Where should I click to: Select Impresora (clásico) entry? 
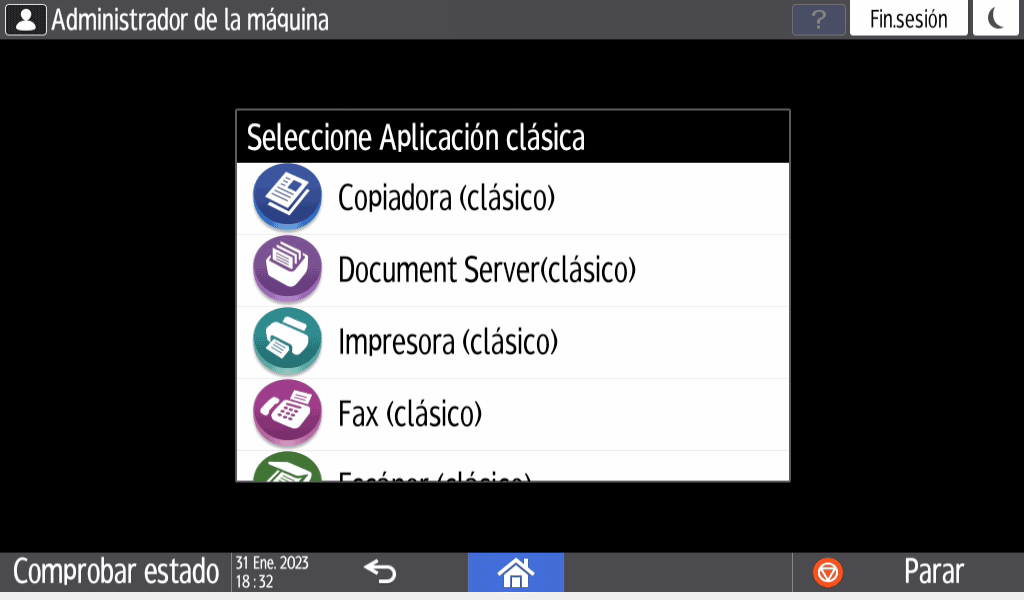(513, 342)
